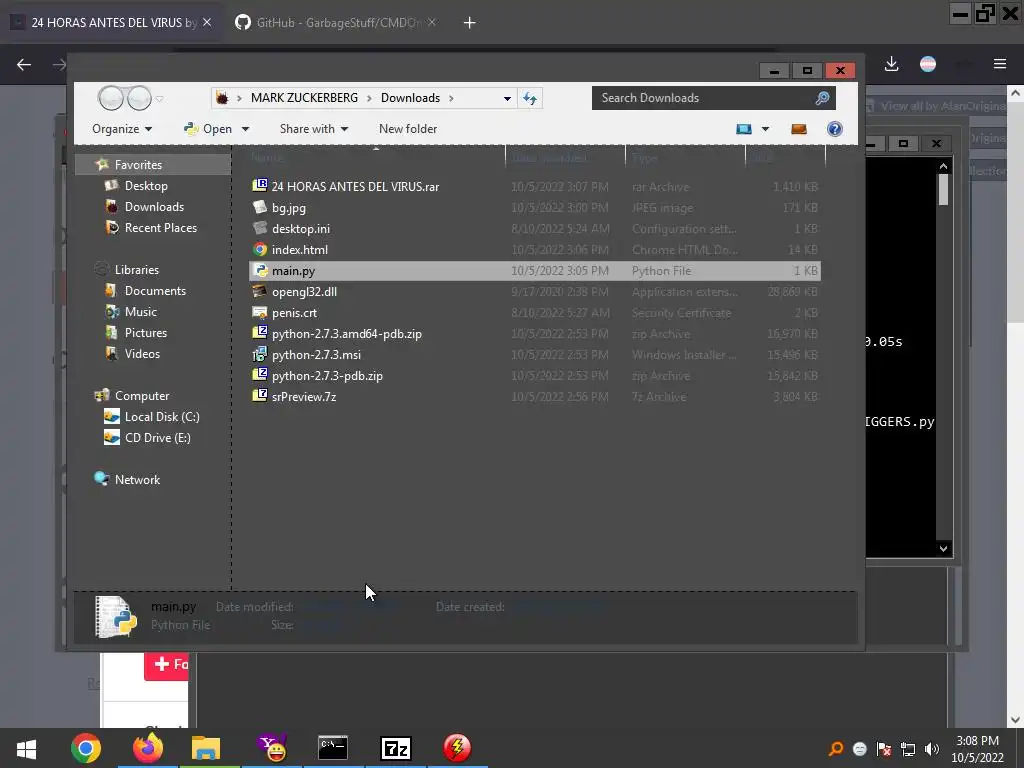Image resolution: width=1024 pixels, height=768 pixels.
Task: Click the browser back arrow
Action: click(24, 64)
